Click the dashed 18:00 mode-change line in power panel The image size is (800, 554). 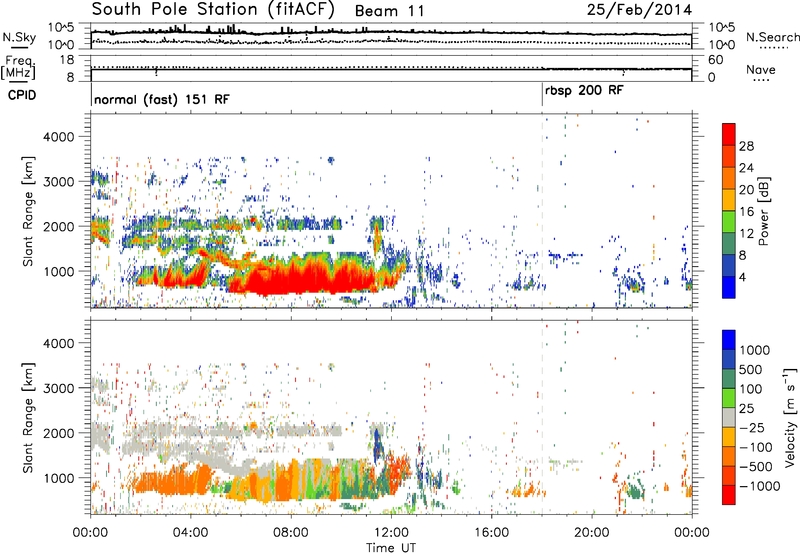click(542, 211)
